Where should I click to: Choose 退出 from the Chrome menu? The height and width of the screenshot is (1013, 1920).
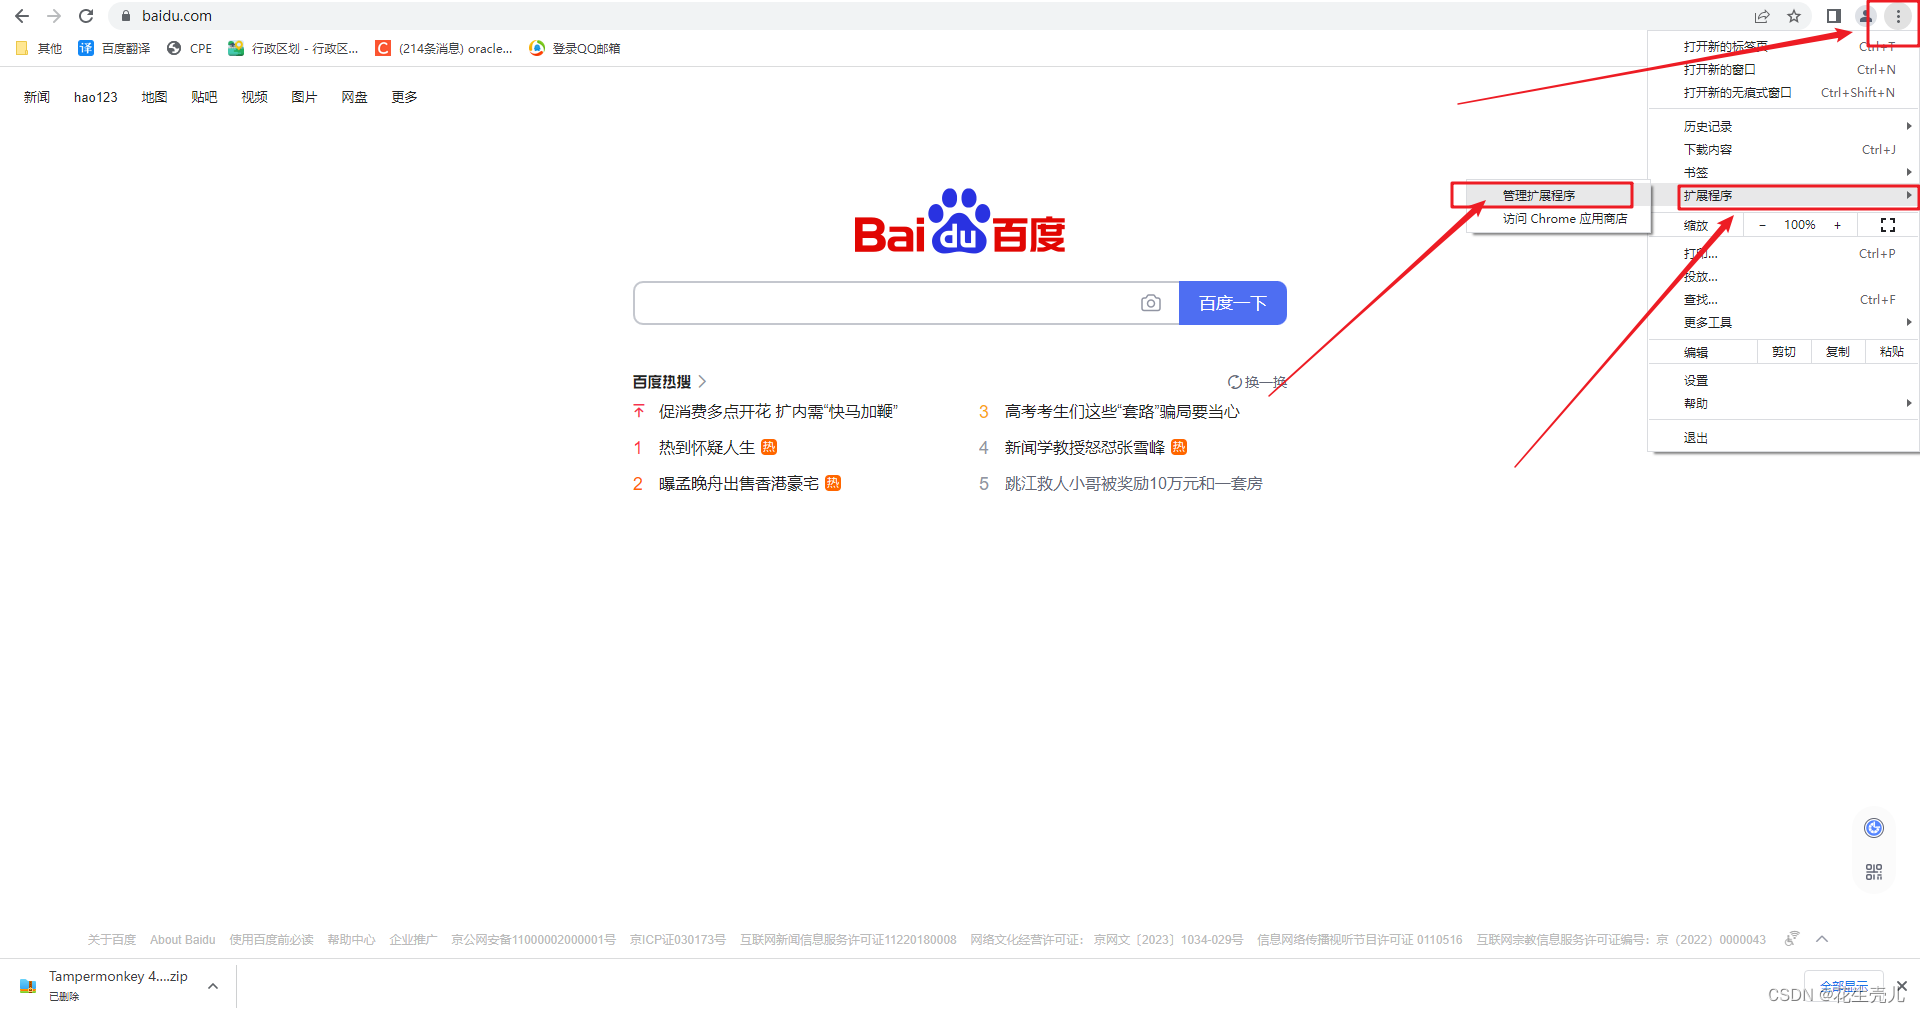click(x=1783, y=437)
